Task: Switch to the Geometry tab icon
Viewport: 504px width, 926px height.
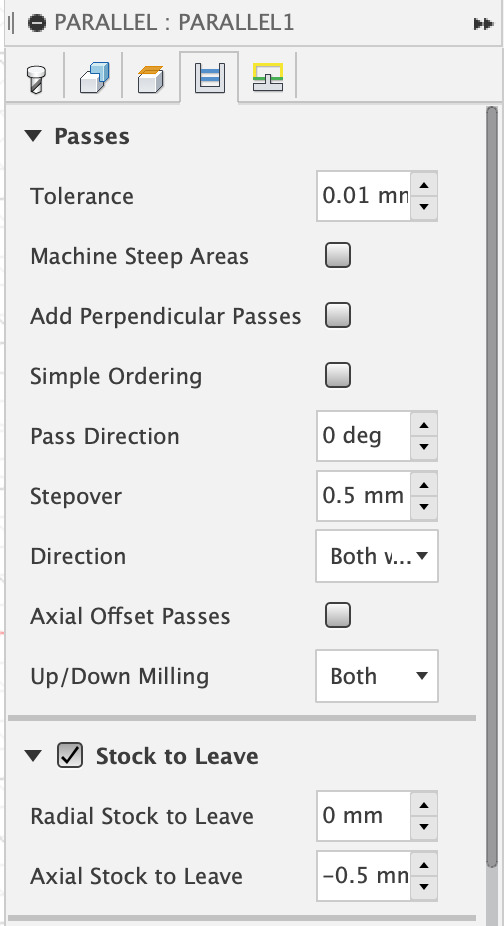Action: 94,77
